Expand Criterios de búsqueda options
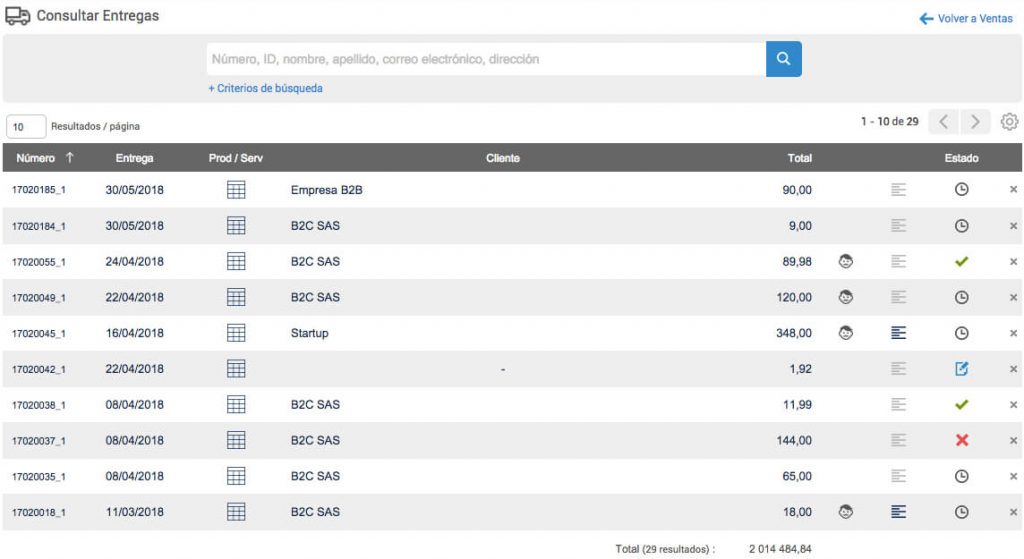This screenshot has width=1024, height=559. click(x=265, y=88)
